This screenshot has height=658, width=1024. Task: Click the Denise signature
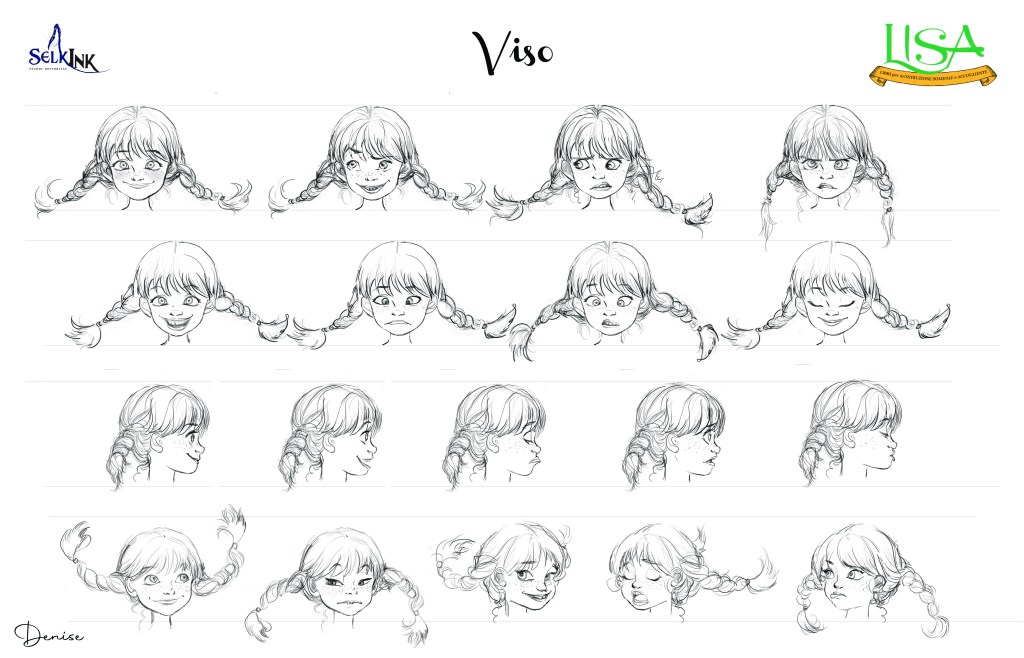49,634
